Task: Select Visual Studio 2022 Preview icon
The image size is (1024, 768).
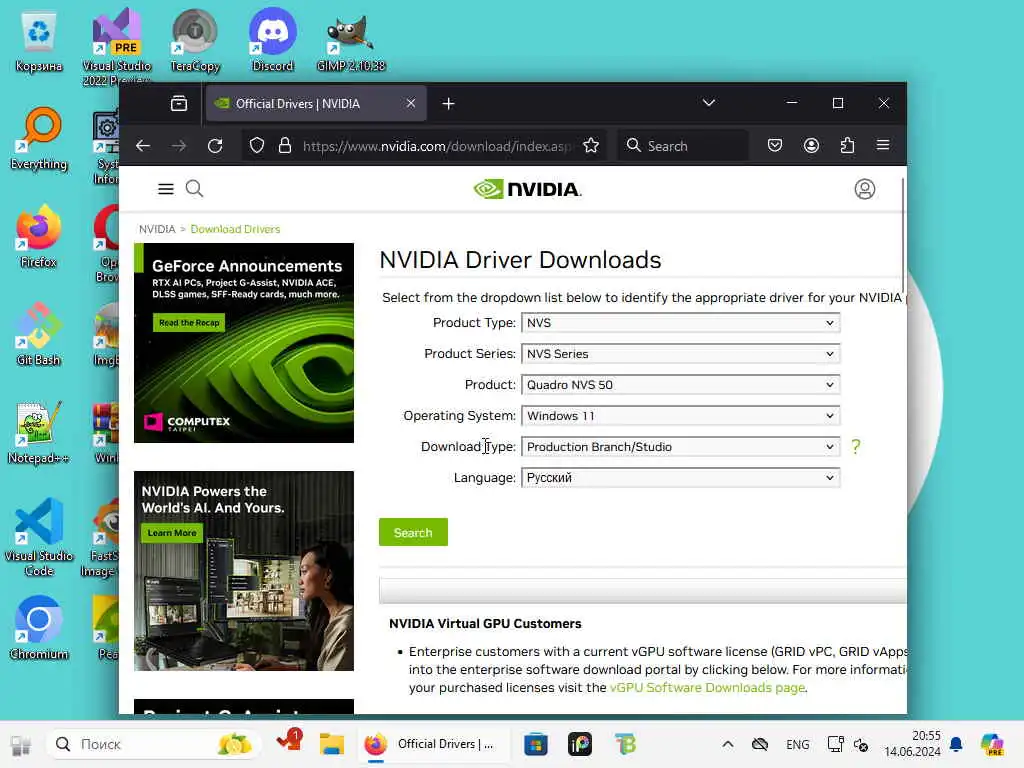Action: 116,47
